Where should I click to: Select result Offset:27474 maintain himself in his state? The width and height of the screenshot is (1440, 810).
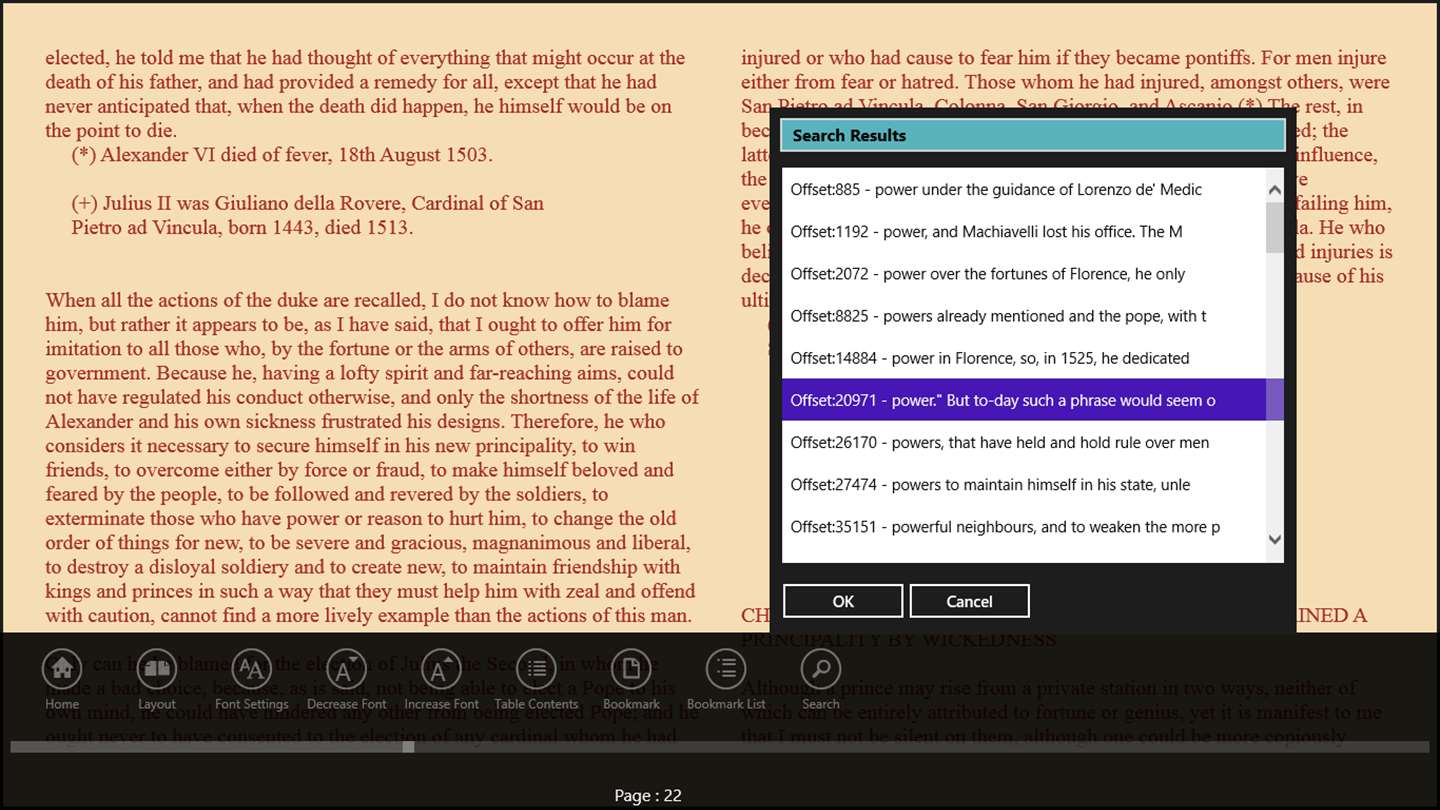tap(1024, 484)
